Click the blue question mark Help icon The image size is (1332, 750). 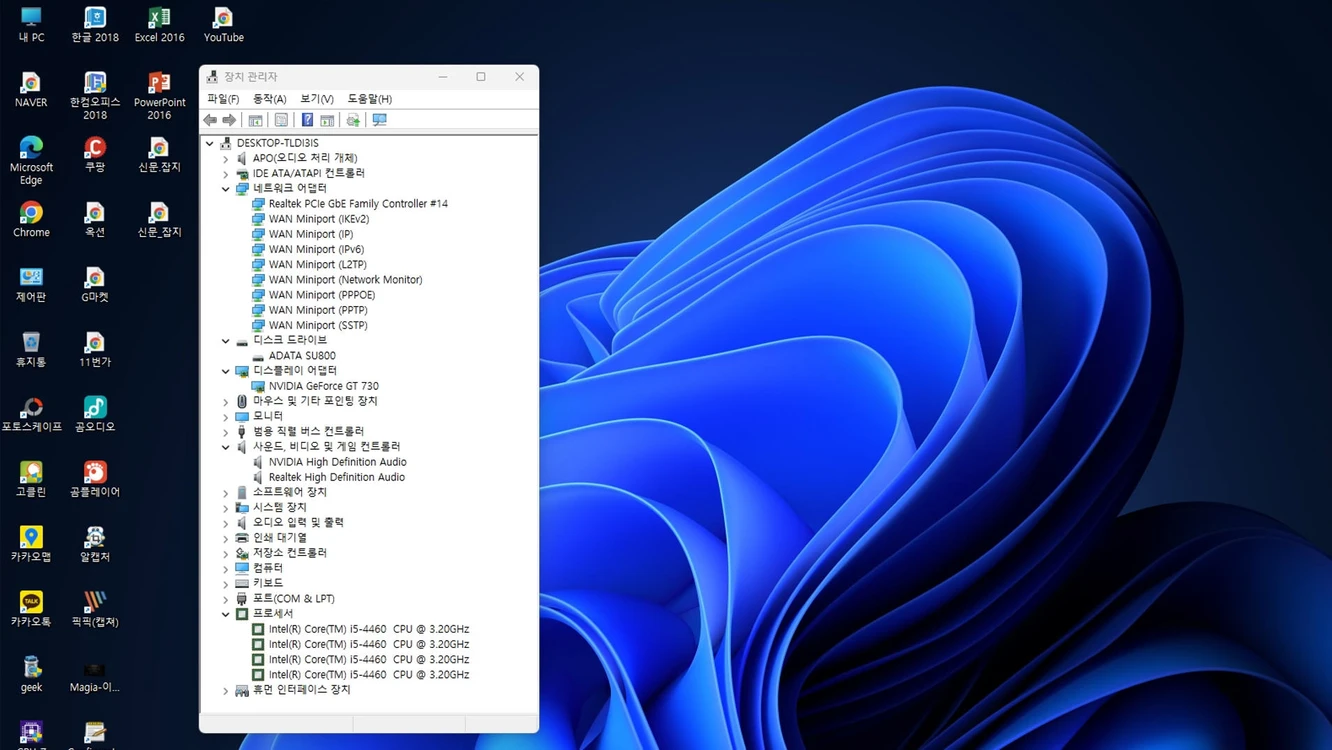tap(307, 120)
